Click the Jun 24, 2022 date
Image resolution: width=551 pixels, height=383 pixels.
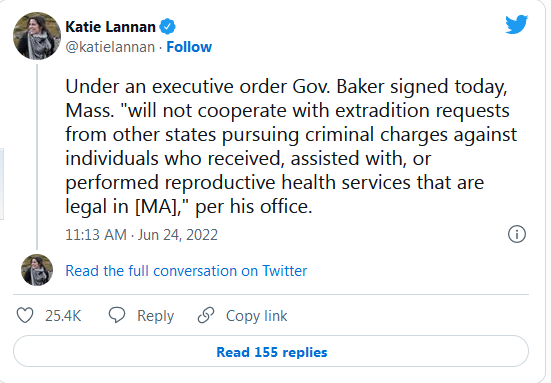178,235
